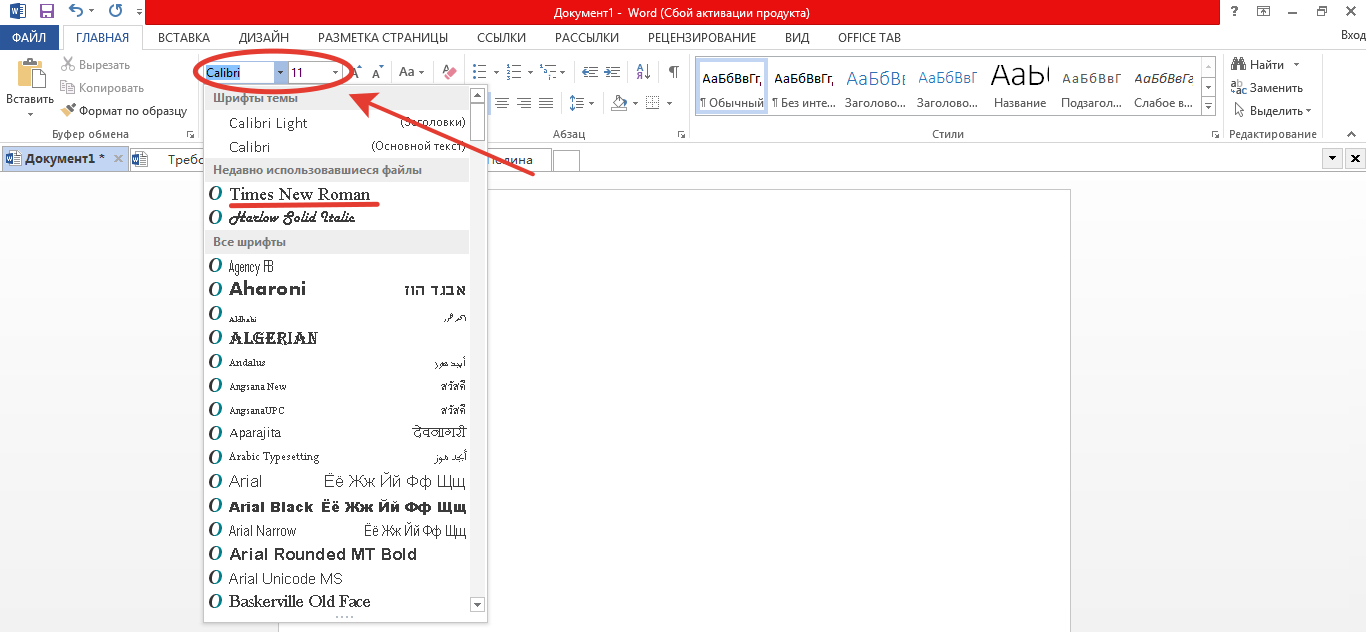Toggle Format Painter (Формат по образцу)
Image resolution: width=1368 pixels, height=632 pixels.
coord(124,111)
